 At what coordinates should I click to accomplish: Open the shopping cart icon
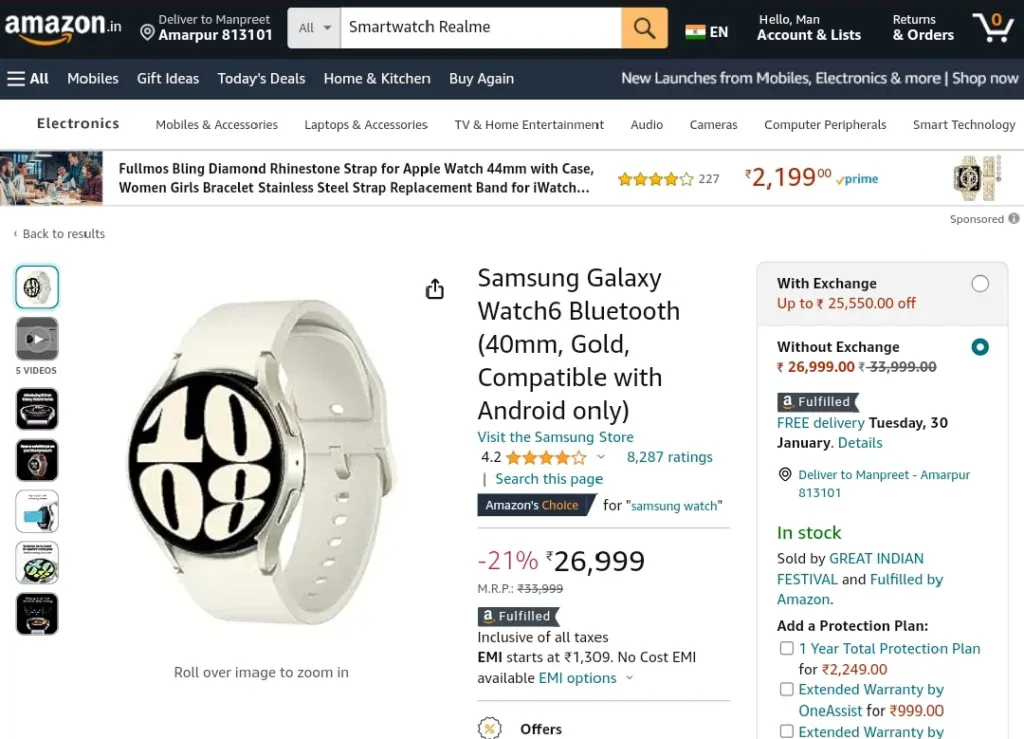click(x=993, y=28)
